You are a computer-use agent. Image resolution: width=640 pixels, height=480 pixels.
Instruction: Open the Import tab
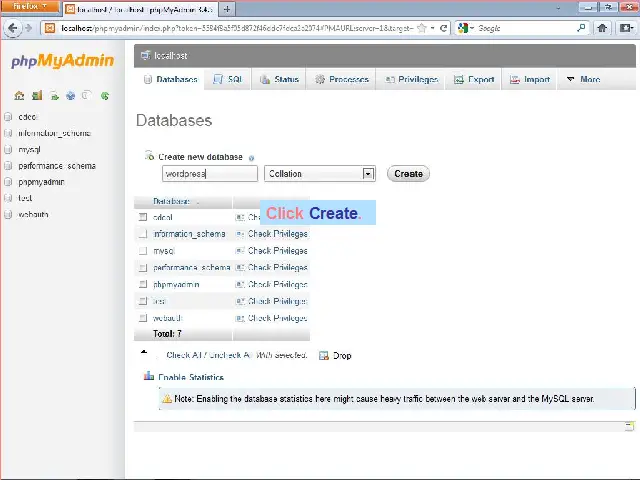[530, 79]
